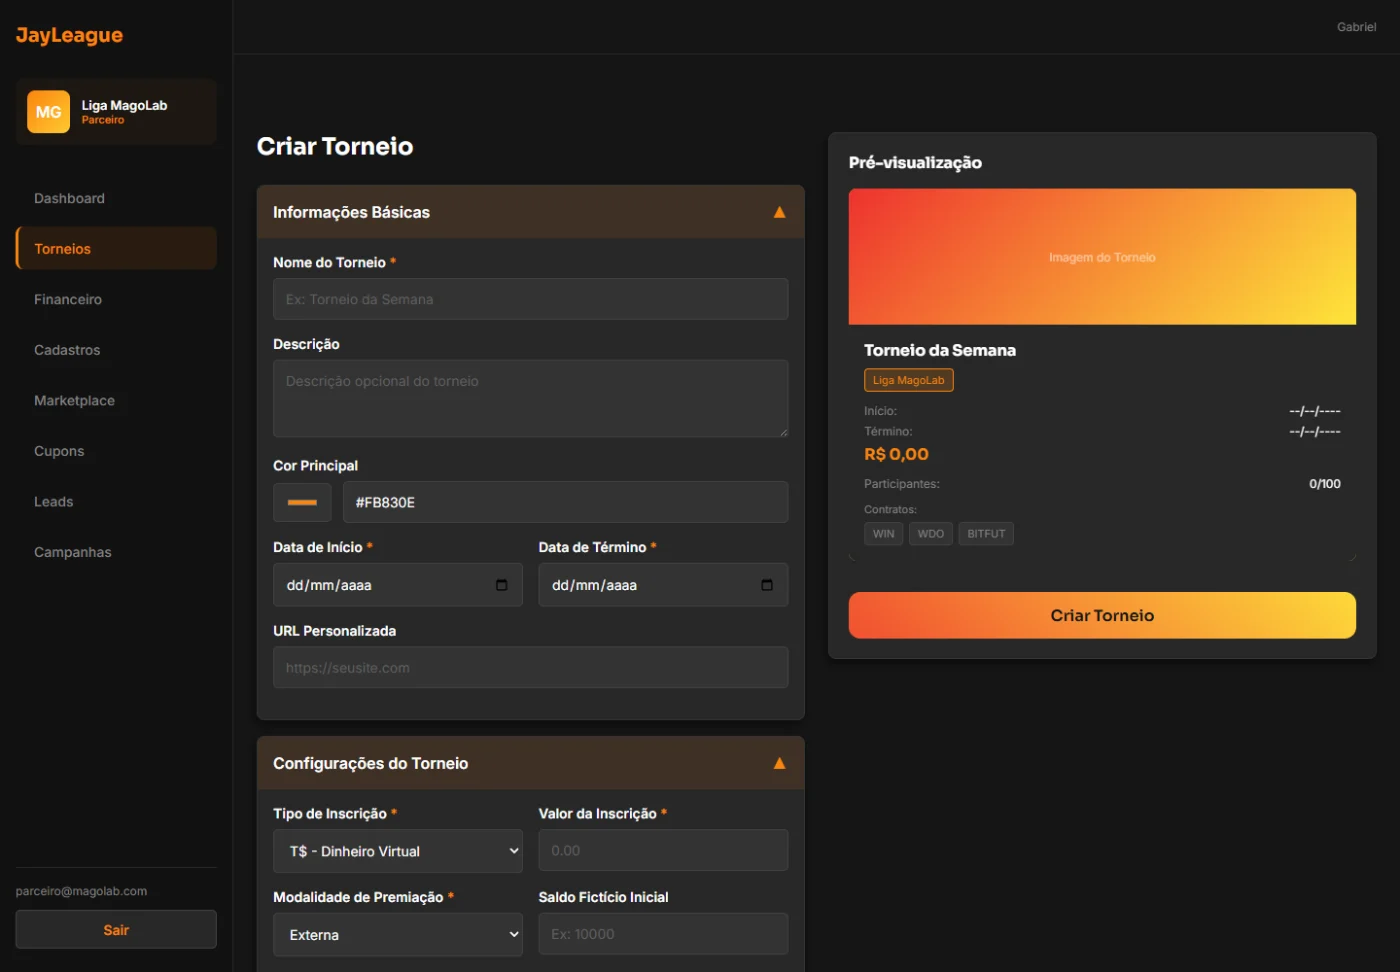The height and width of the screenshot is (972, 1400).
Task: Open the Modalidade de Premiação dropdown
Action: coord(398,935)
